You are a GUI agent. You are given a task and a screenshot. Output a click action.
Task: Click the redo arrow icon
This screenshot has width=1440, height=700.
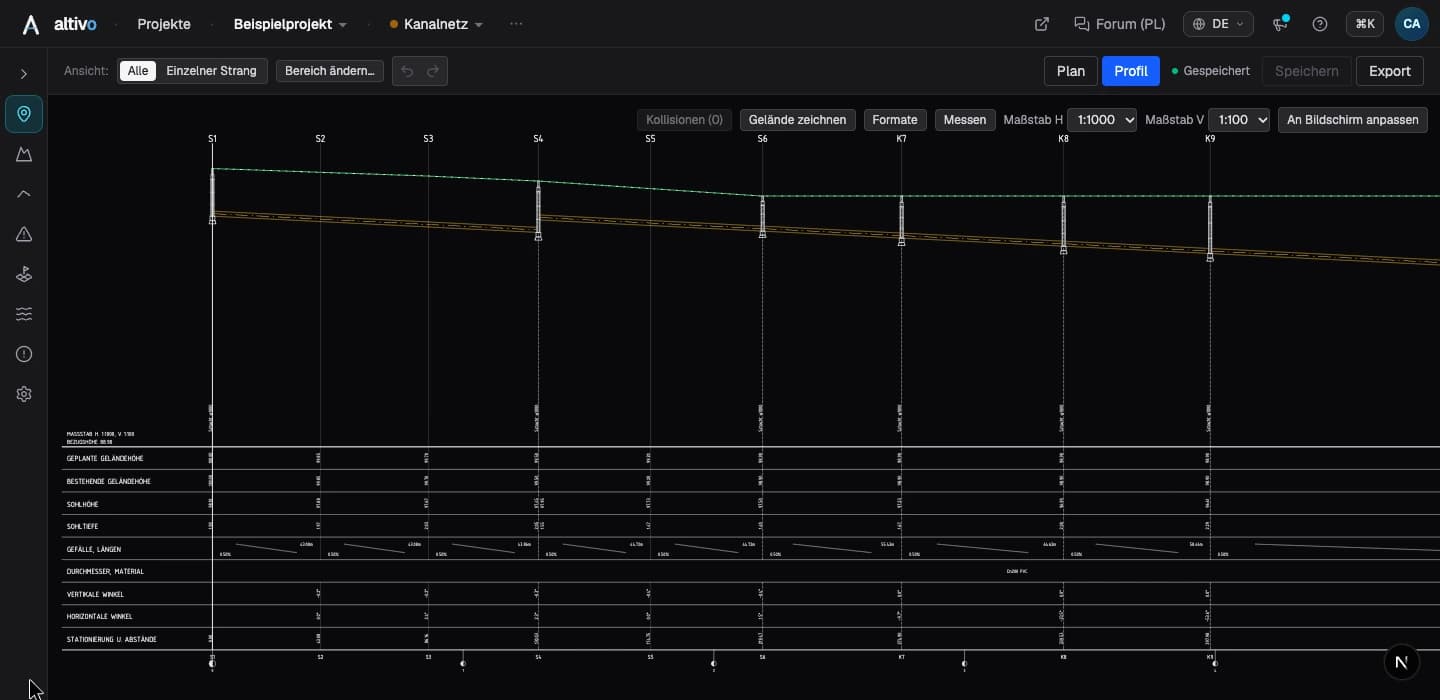pyautogui.click(x=433, y=71)
